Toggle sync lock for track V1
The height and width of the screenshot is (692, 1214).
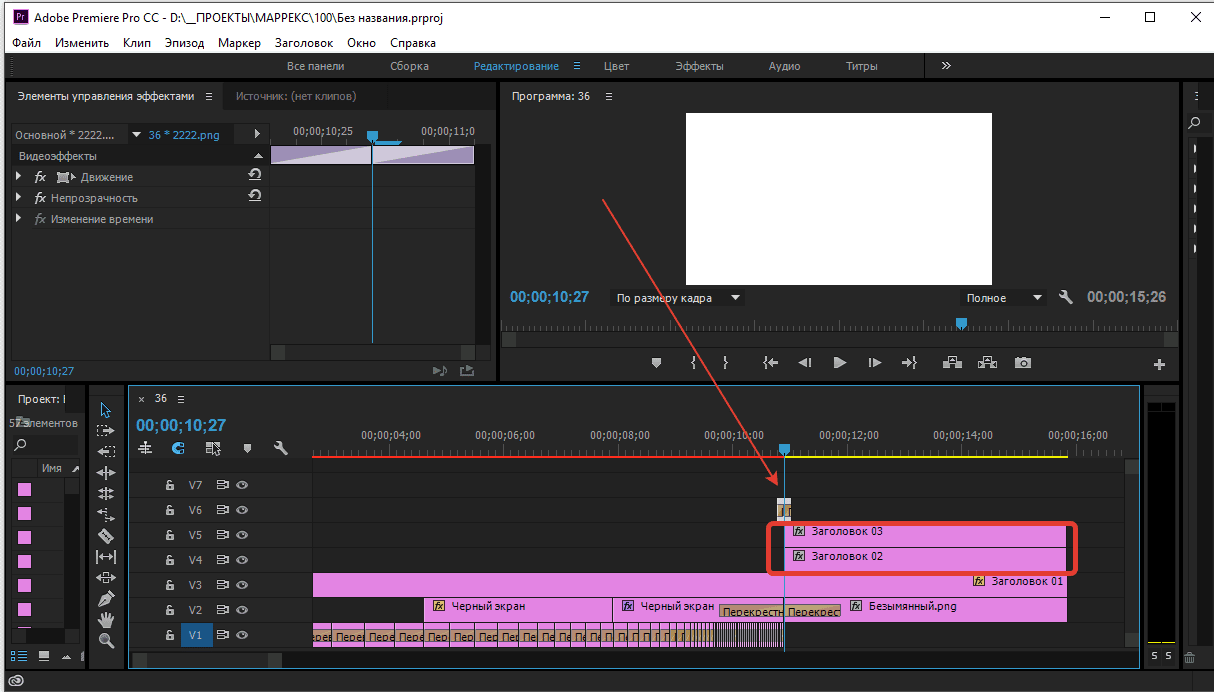click(x=223, y=635)
